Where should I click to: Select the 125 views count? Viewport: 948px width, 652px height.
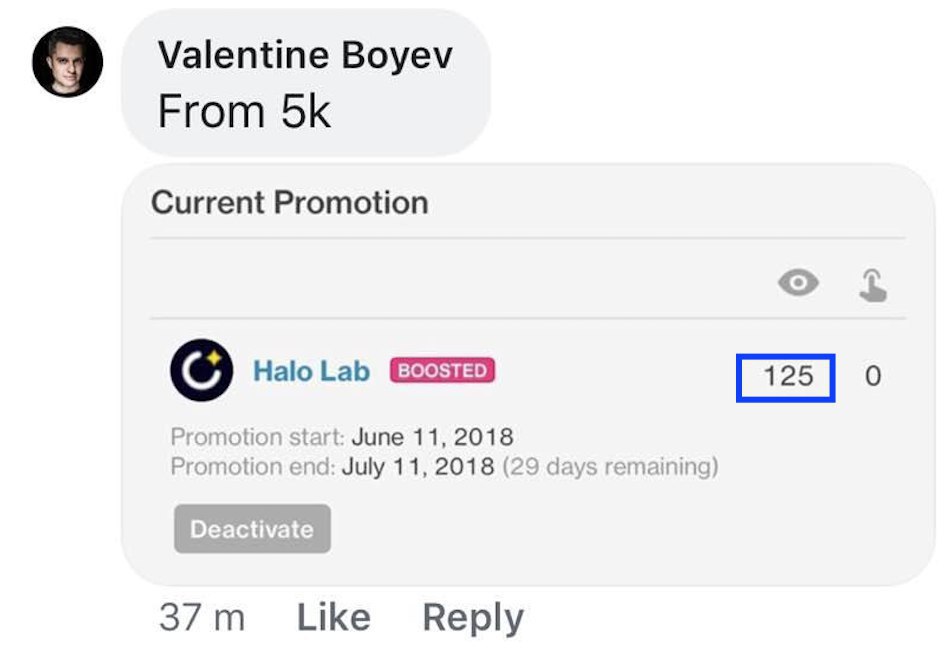[x=786, y=377]
